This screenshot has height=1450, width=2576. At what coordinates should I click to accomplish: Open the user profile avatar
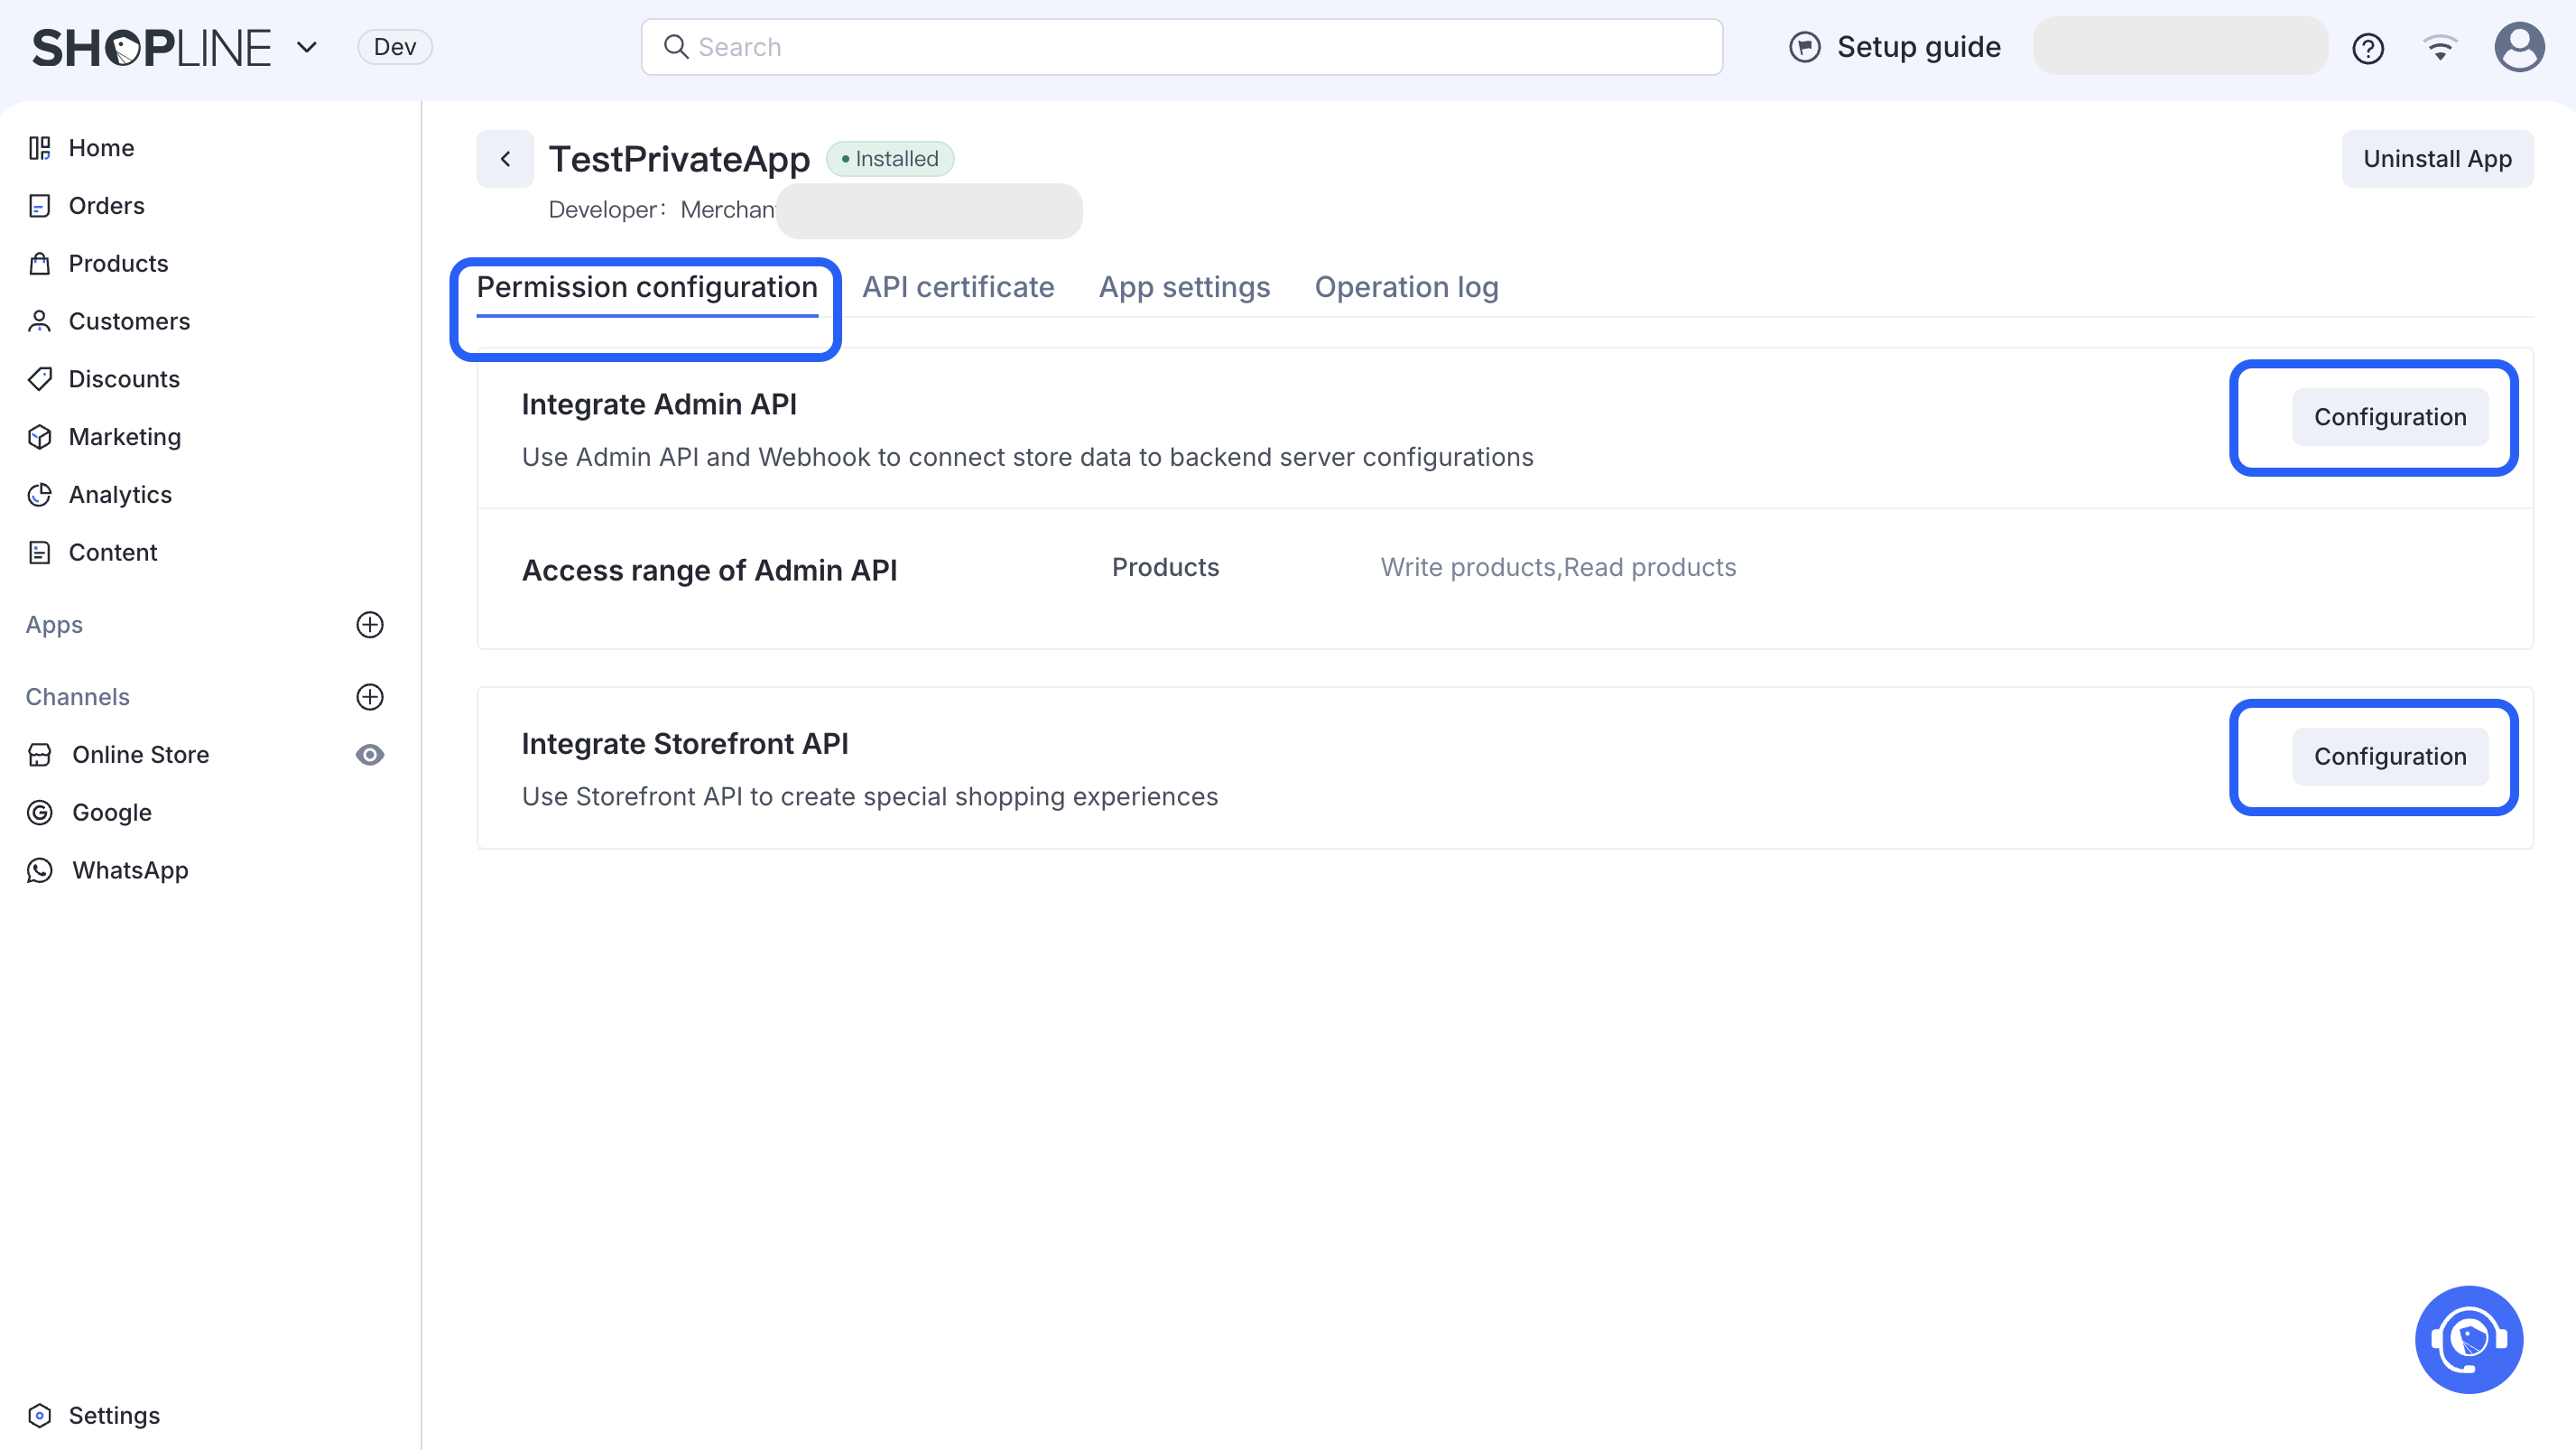2518,47
